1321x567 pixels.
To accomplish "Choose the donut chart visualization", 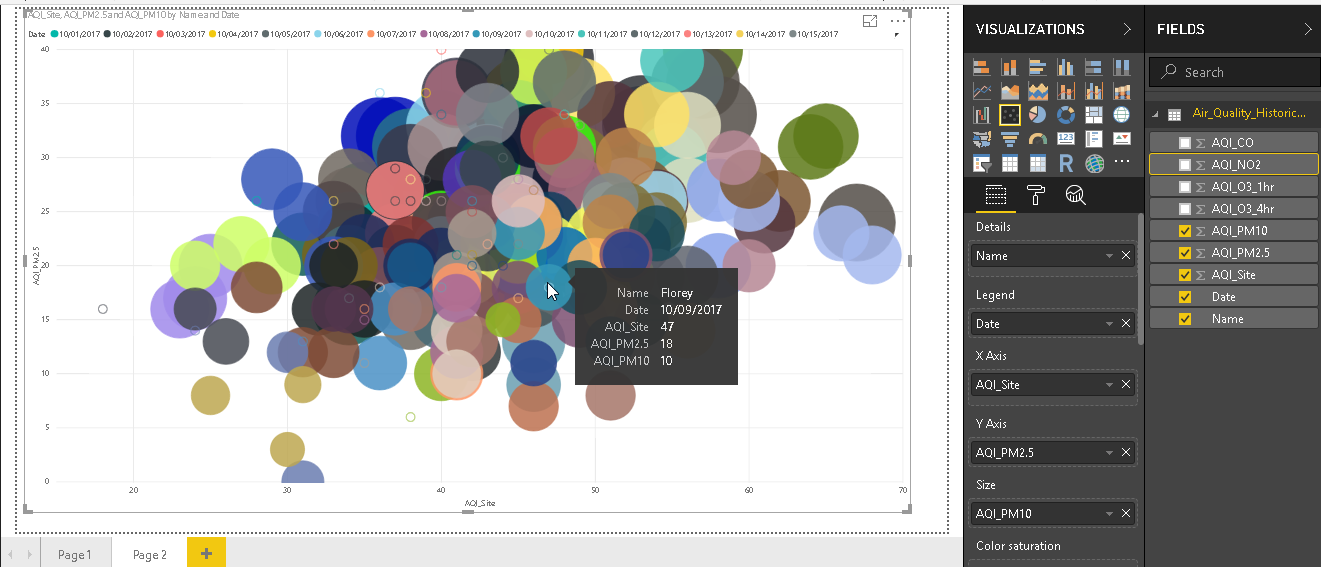I will 1066,115.
